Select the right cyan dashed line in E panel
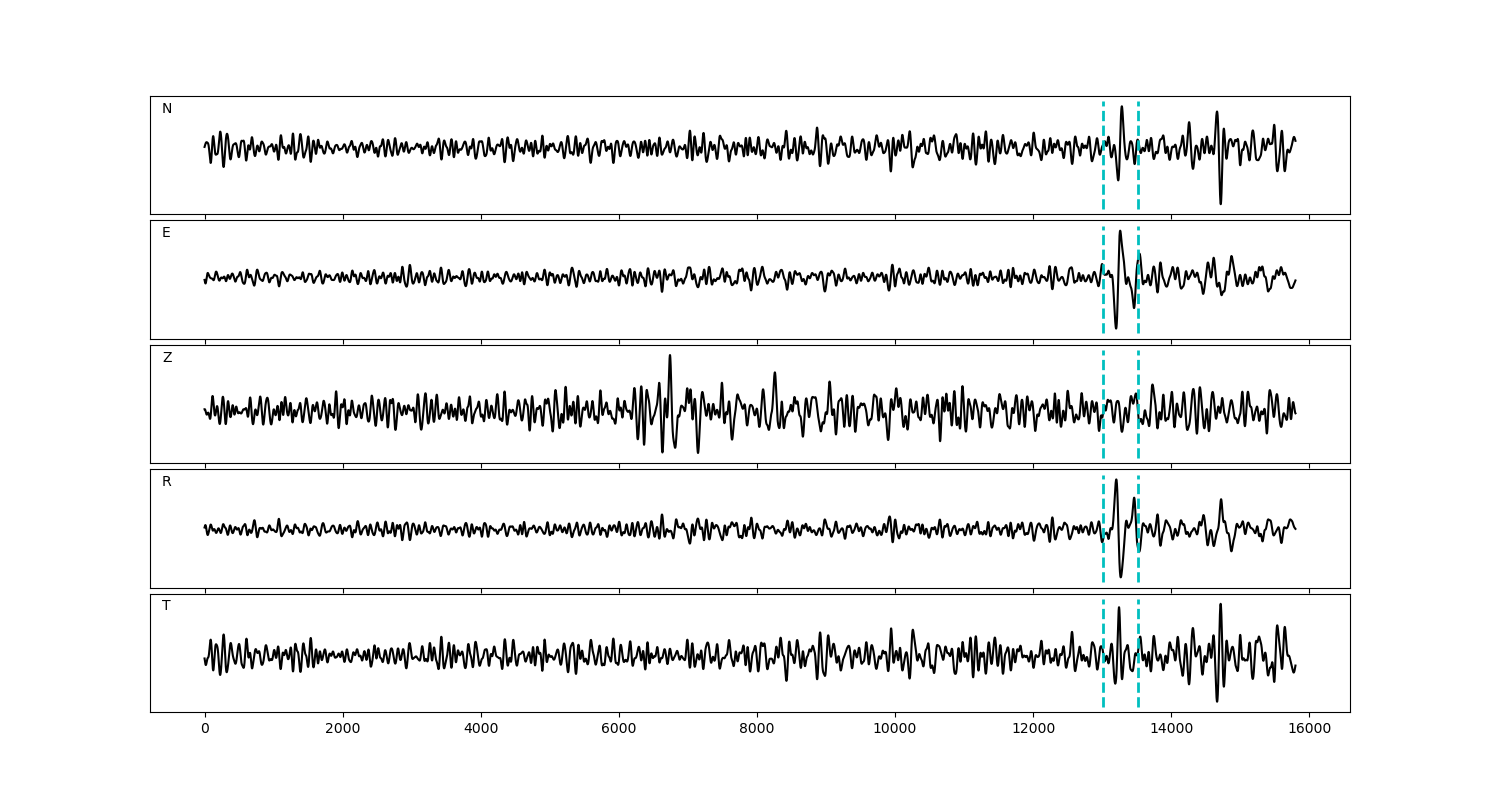 pyautogui.click(x=1138, y=300)
